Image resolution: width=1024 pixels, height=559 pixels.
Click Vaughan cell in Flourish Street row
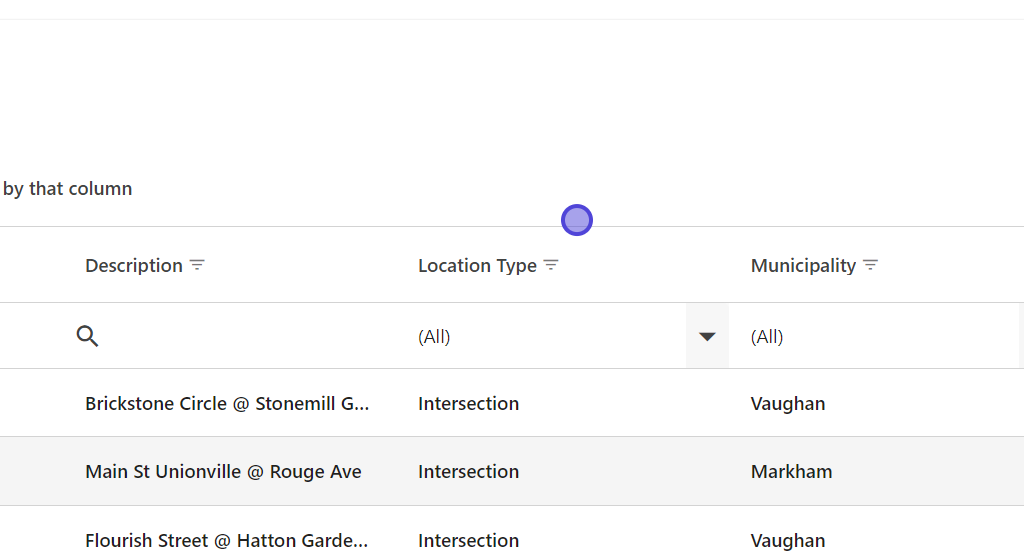(788, 541)
